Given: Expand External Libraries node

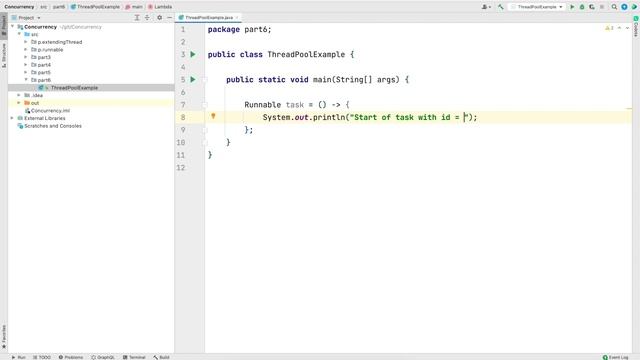Looking at the screenshot, I should [12, 118].
